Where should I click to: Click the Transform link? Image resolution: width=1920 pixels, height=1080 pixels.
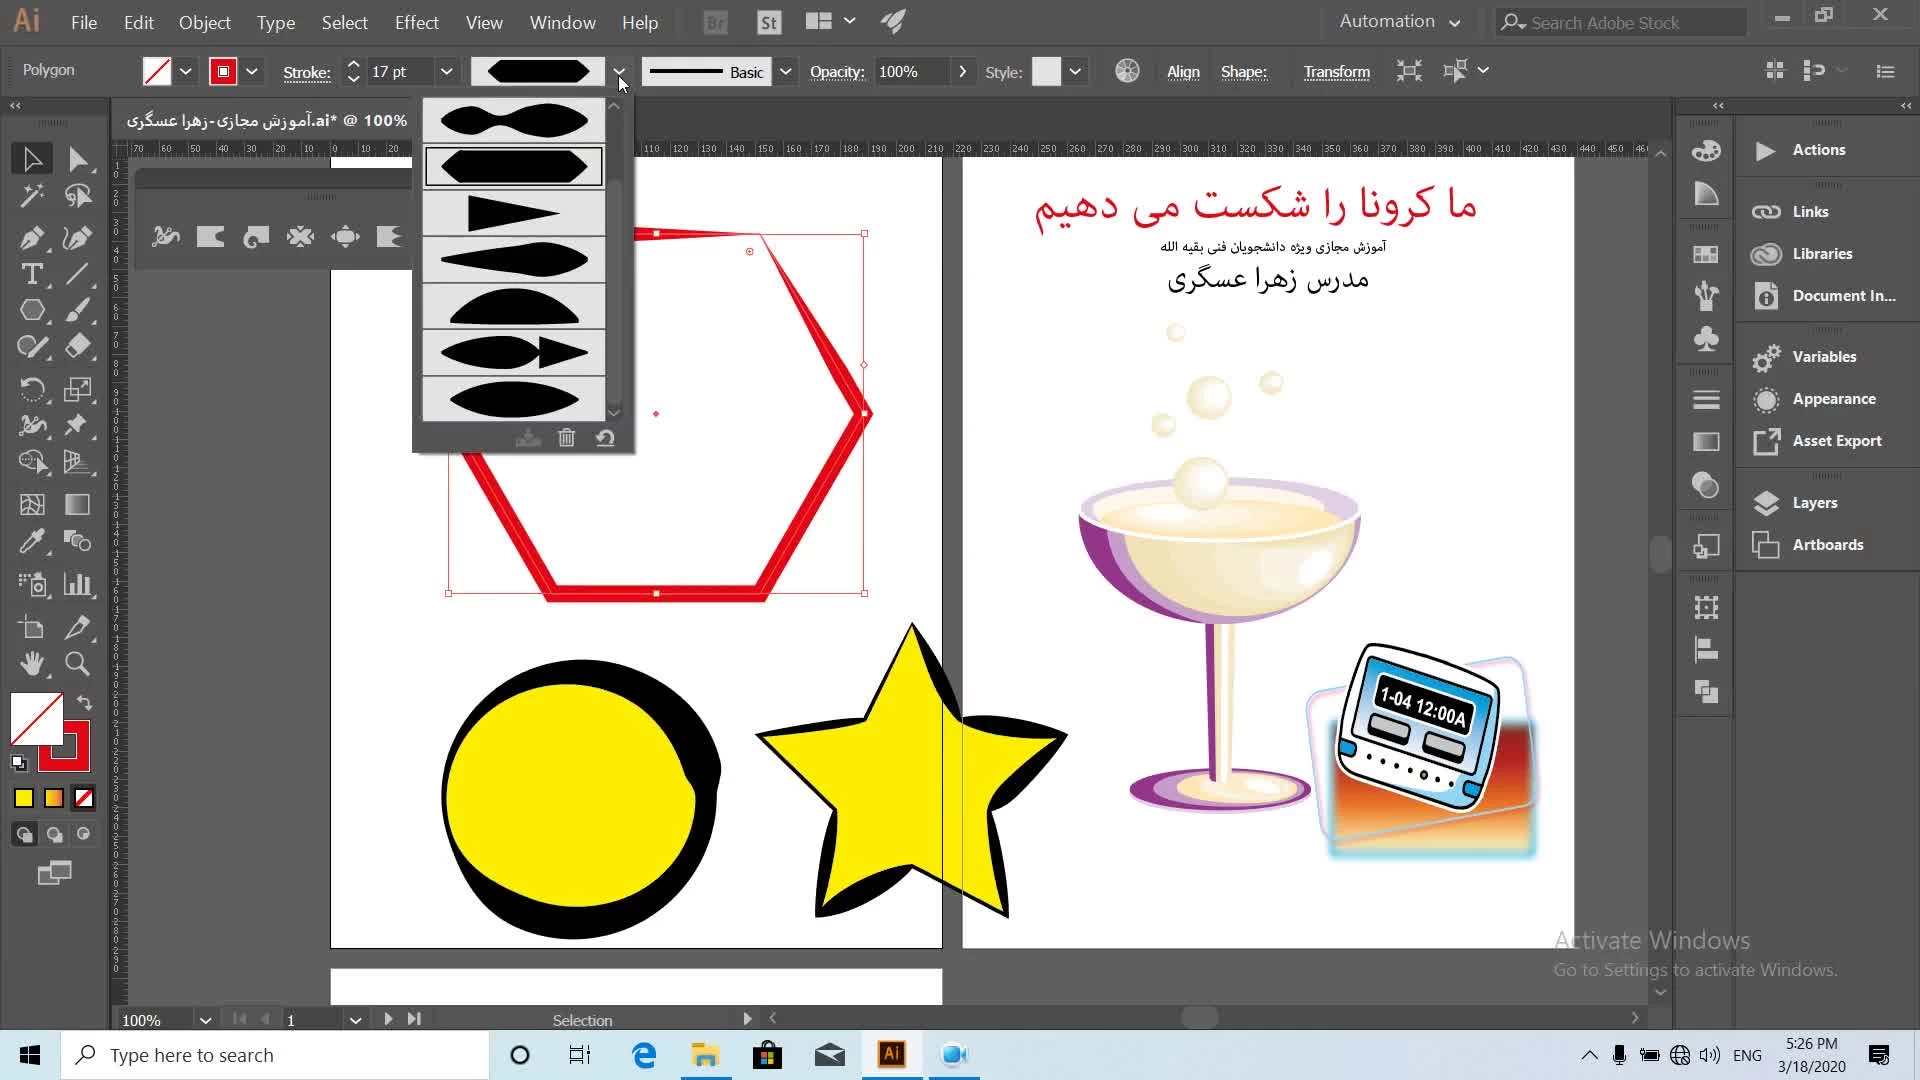1336,72
